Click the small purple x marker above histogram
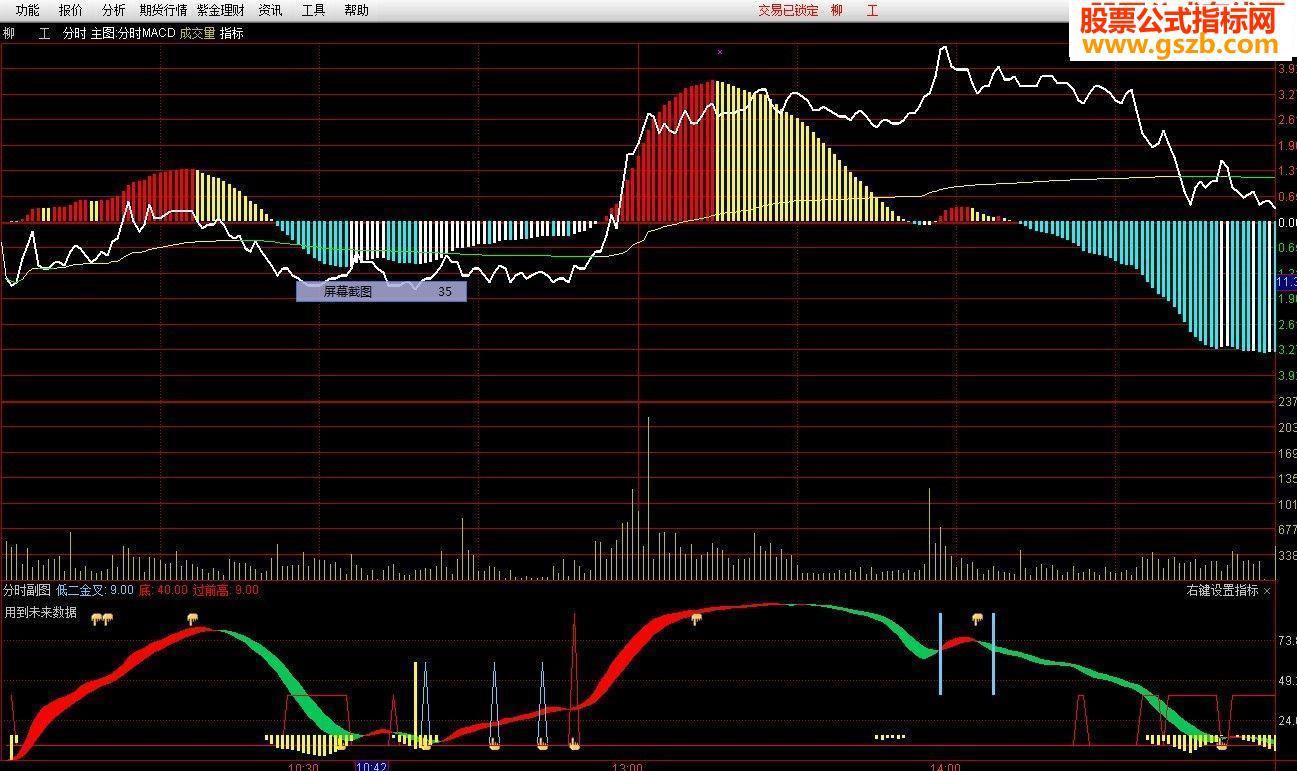 (720, 51)
